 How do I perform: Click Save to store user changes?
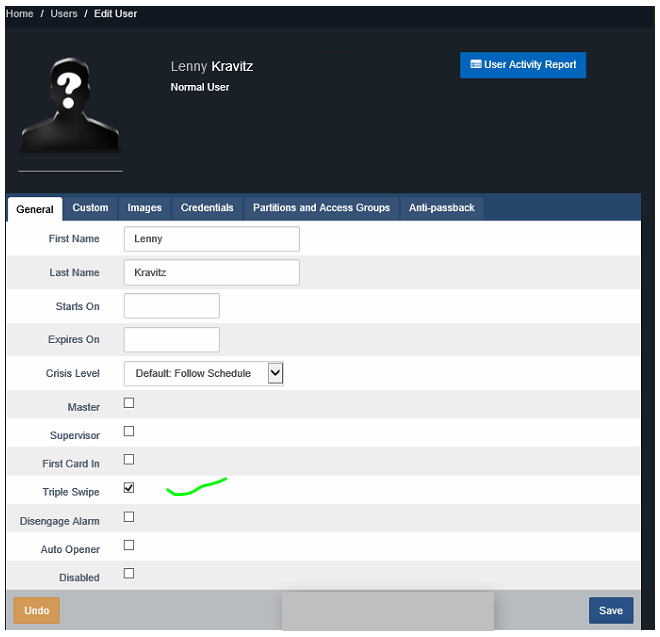click(x=610, y=611)
